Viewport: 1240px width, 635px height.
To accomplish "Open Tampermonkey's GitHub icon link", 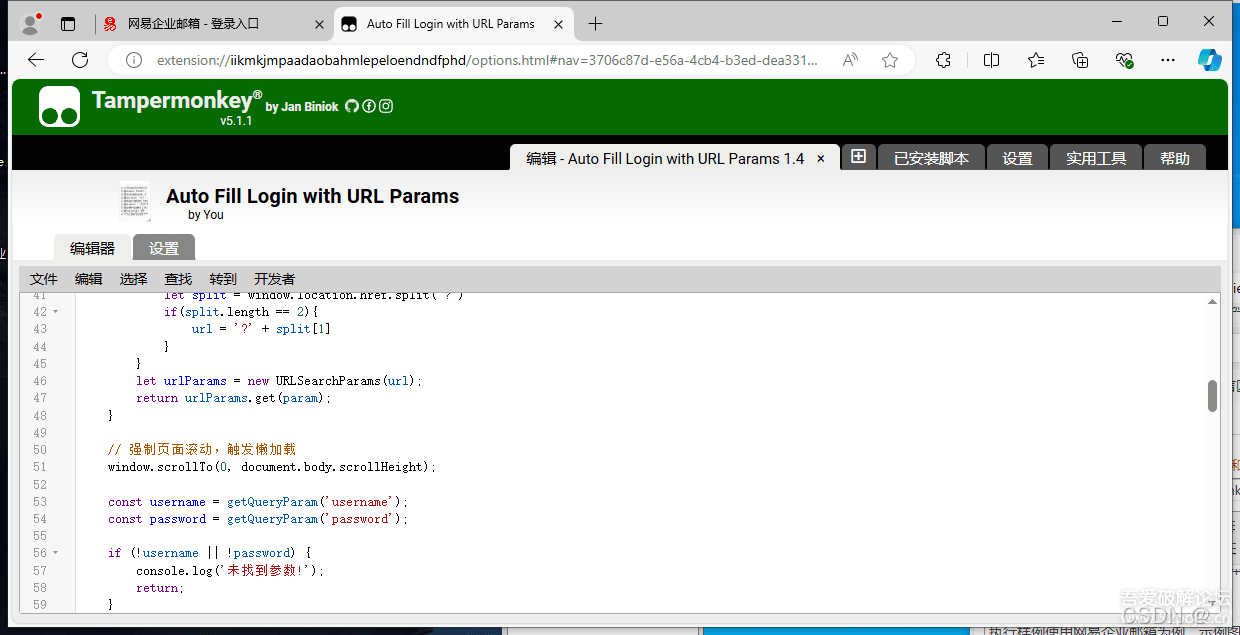I will coord(351,106).
